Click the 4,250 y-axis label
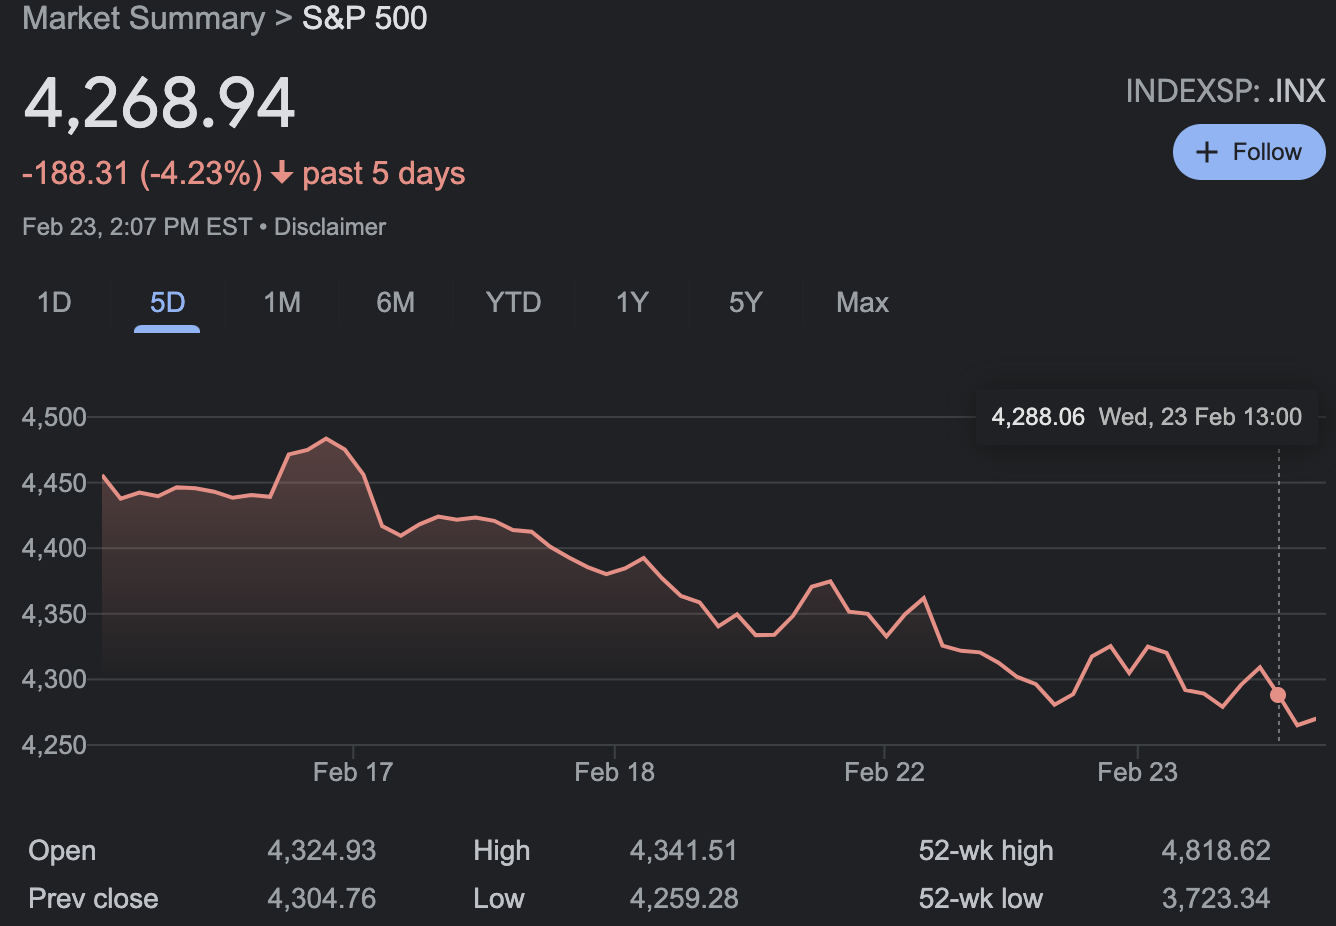1336x926 pixels. tap(55, 745)
